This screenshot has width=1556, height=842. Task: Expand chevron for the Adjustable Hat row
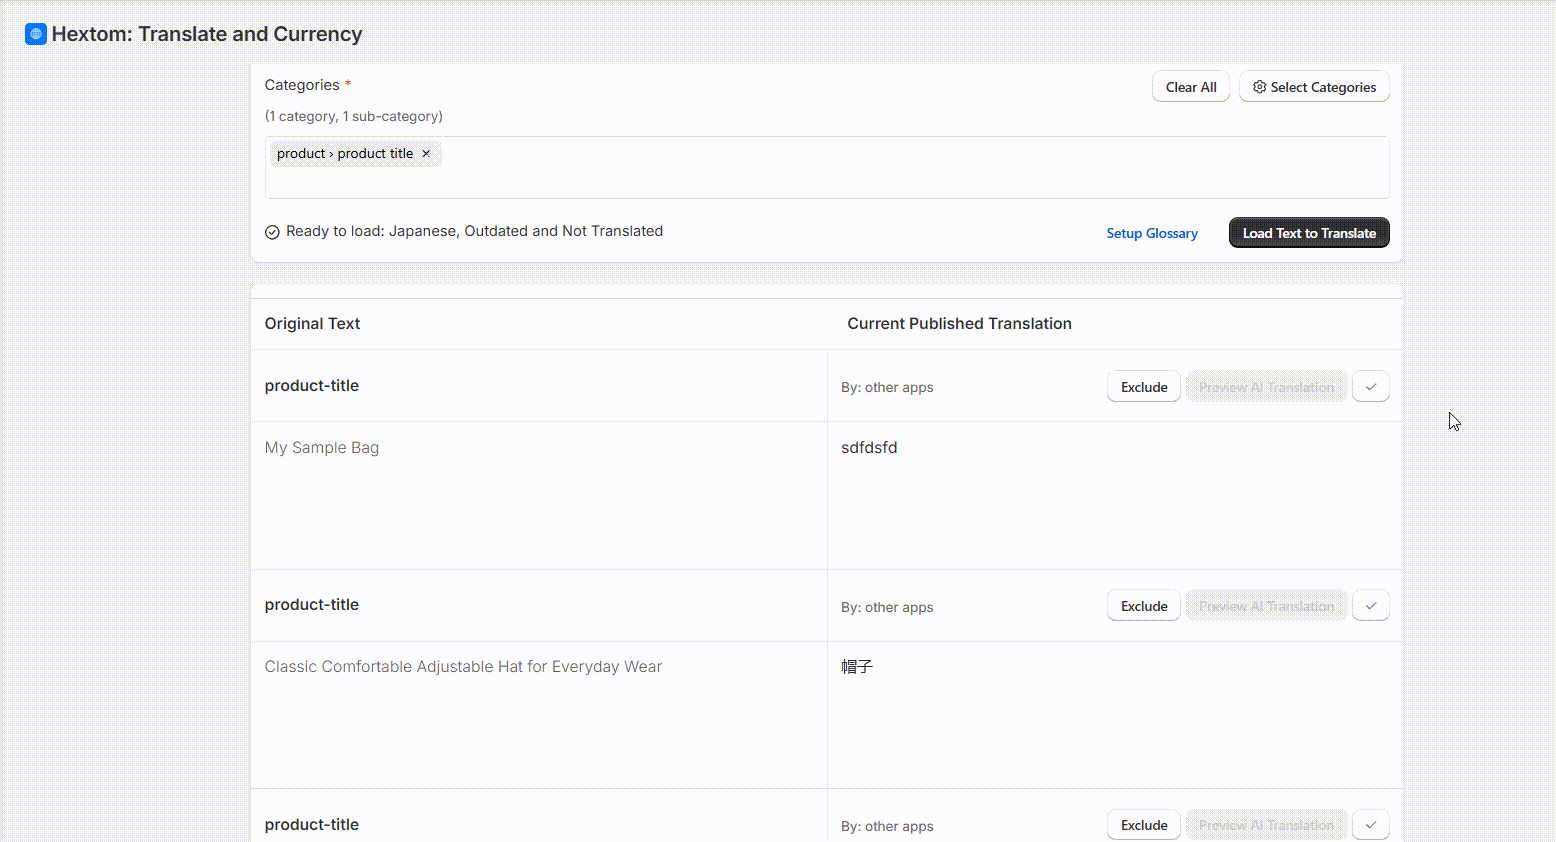click(x=1371, y=606)
